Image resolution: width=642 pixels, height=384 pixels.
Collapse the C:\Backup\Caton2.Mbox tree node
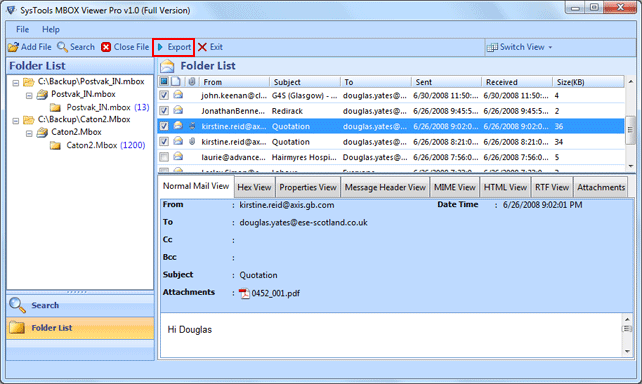(x=16, y=121)
